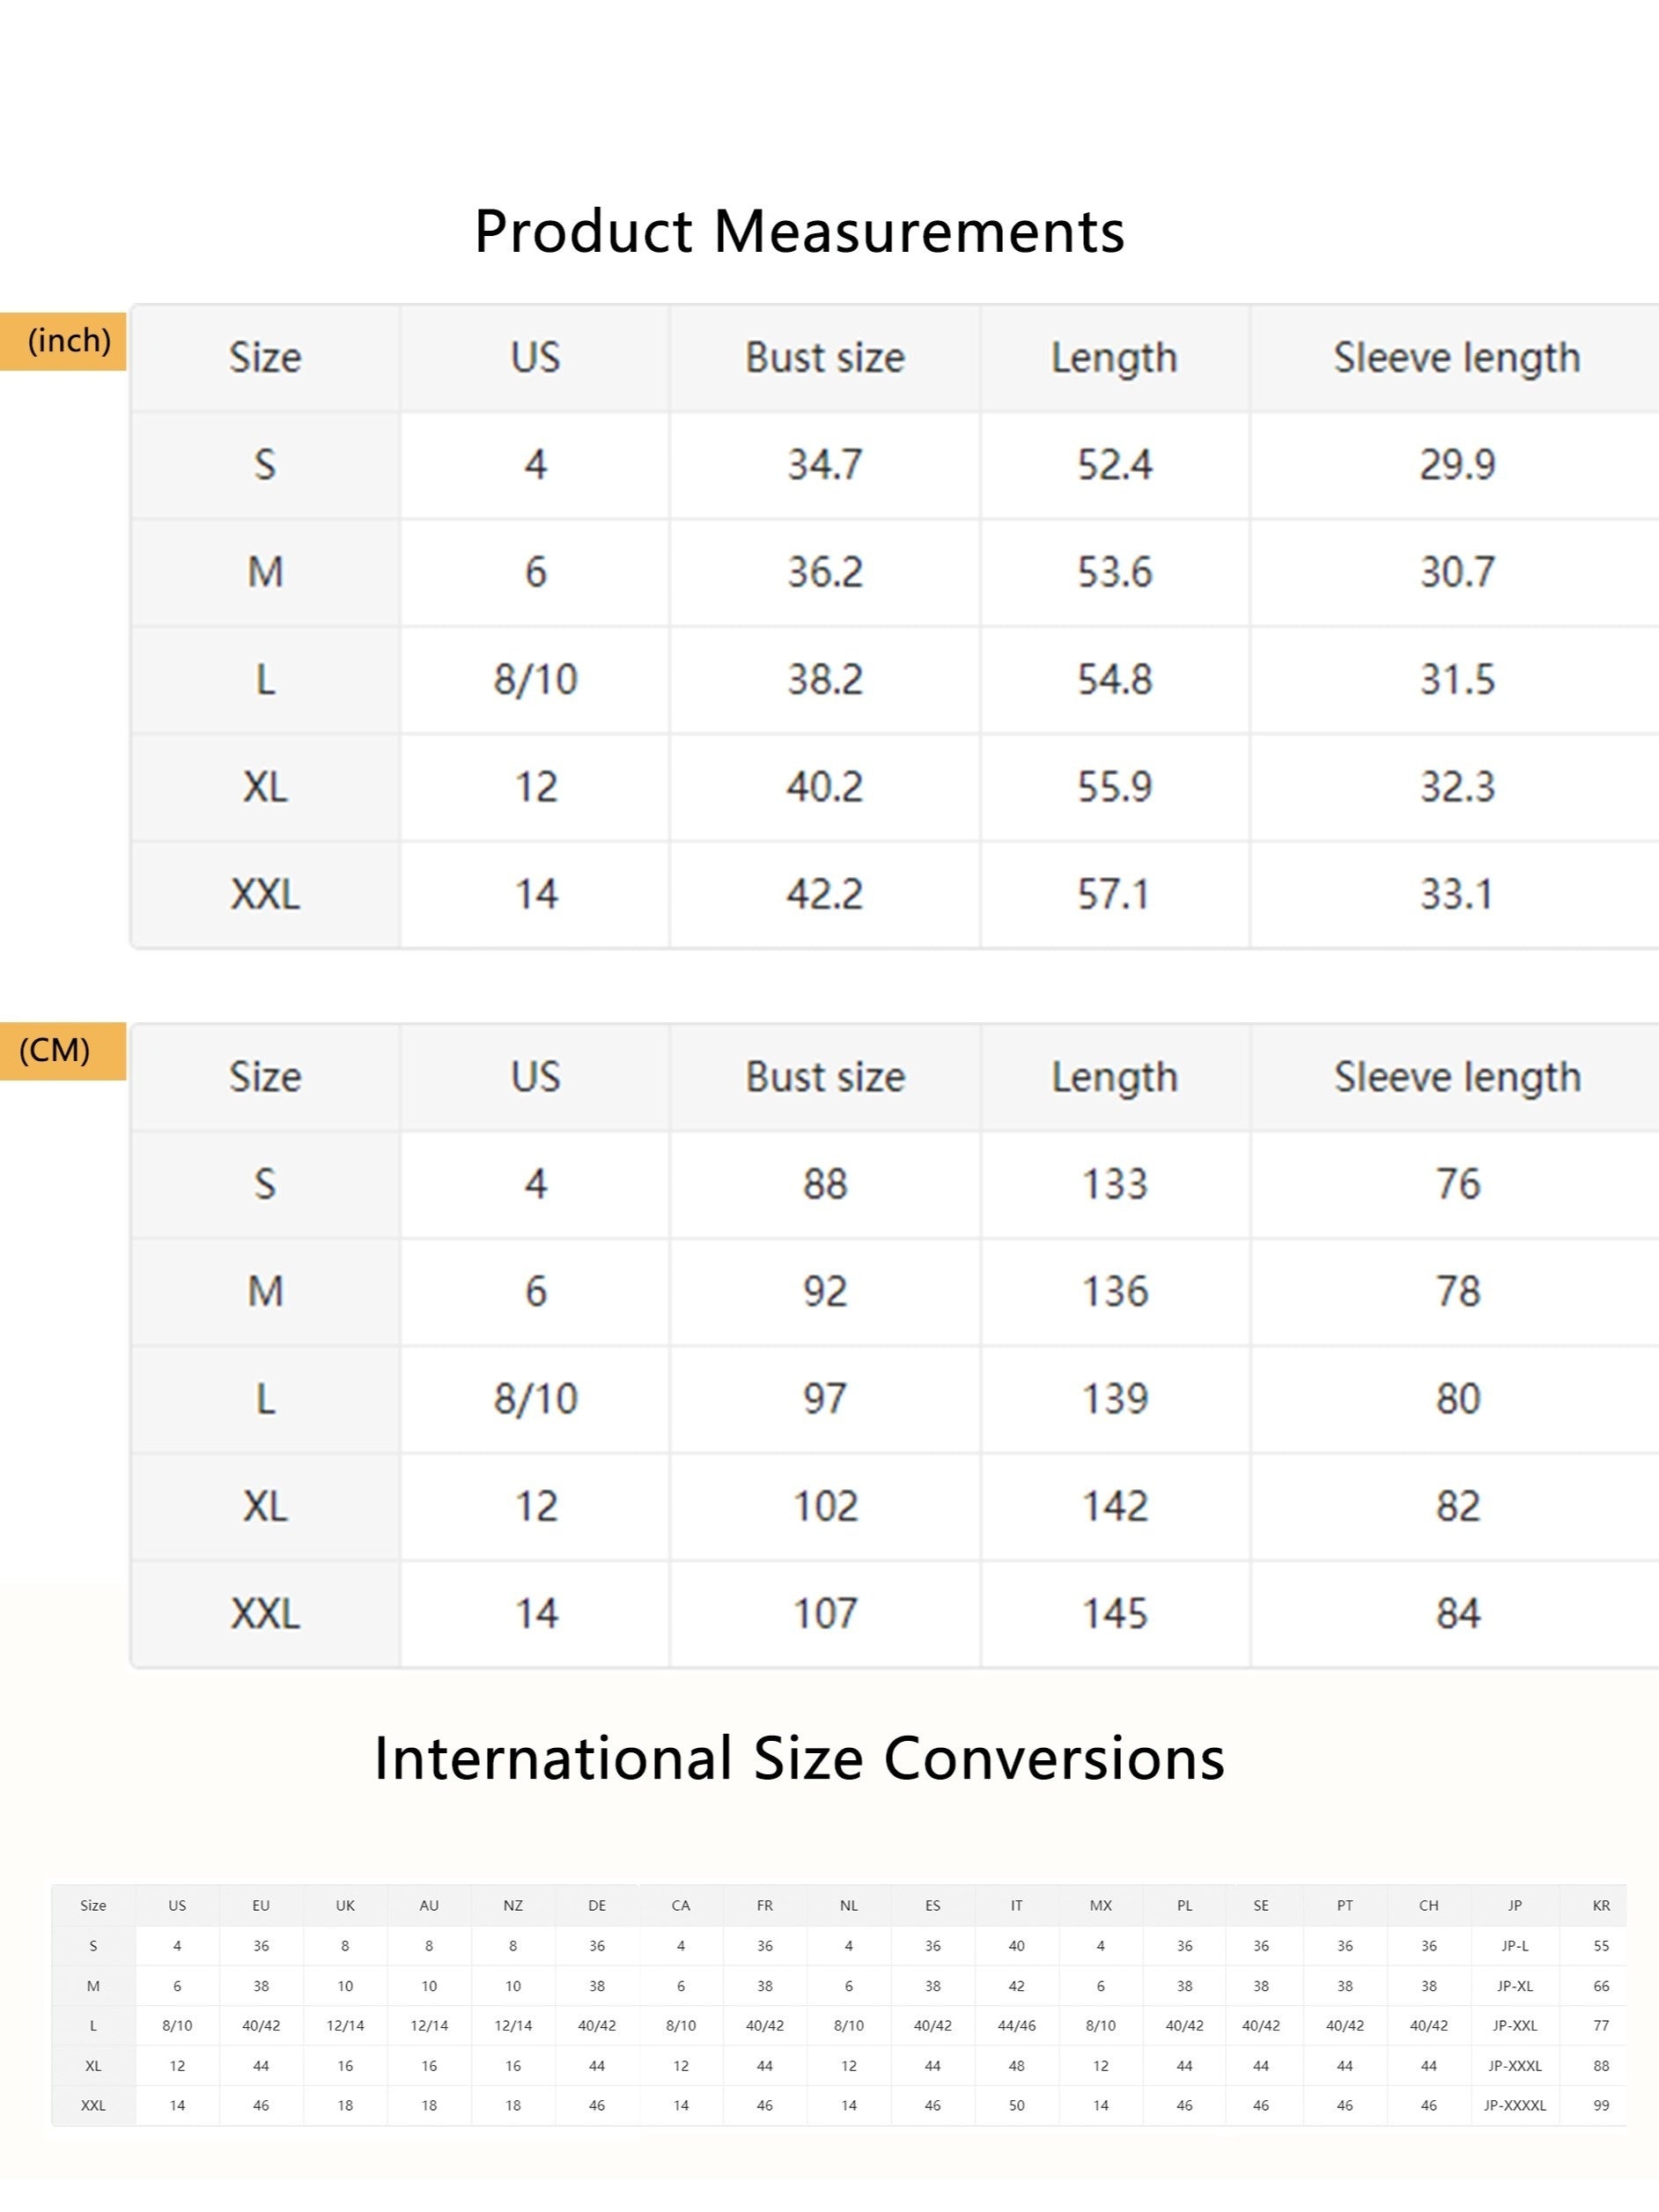This screenshot has height=2212, width=1659.
Task: Select the 107 bust cell in CM table
Action: coord(825,1614)
